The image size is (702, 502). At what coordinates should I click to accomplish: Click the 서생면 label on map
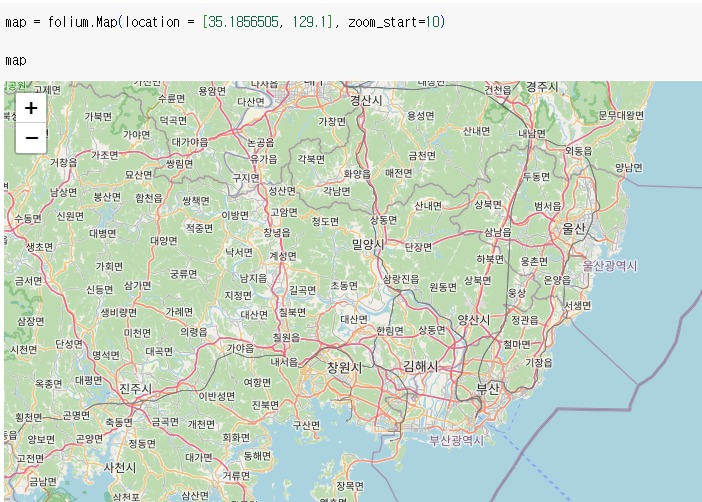[x=578, y=305]
